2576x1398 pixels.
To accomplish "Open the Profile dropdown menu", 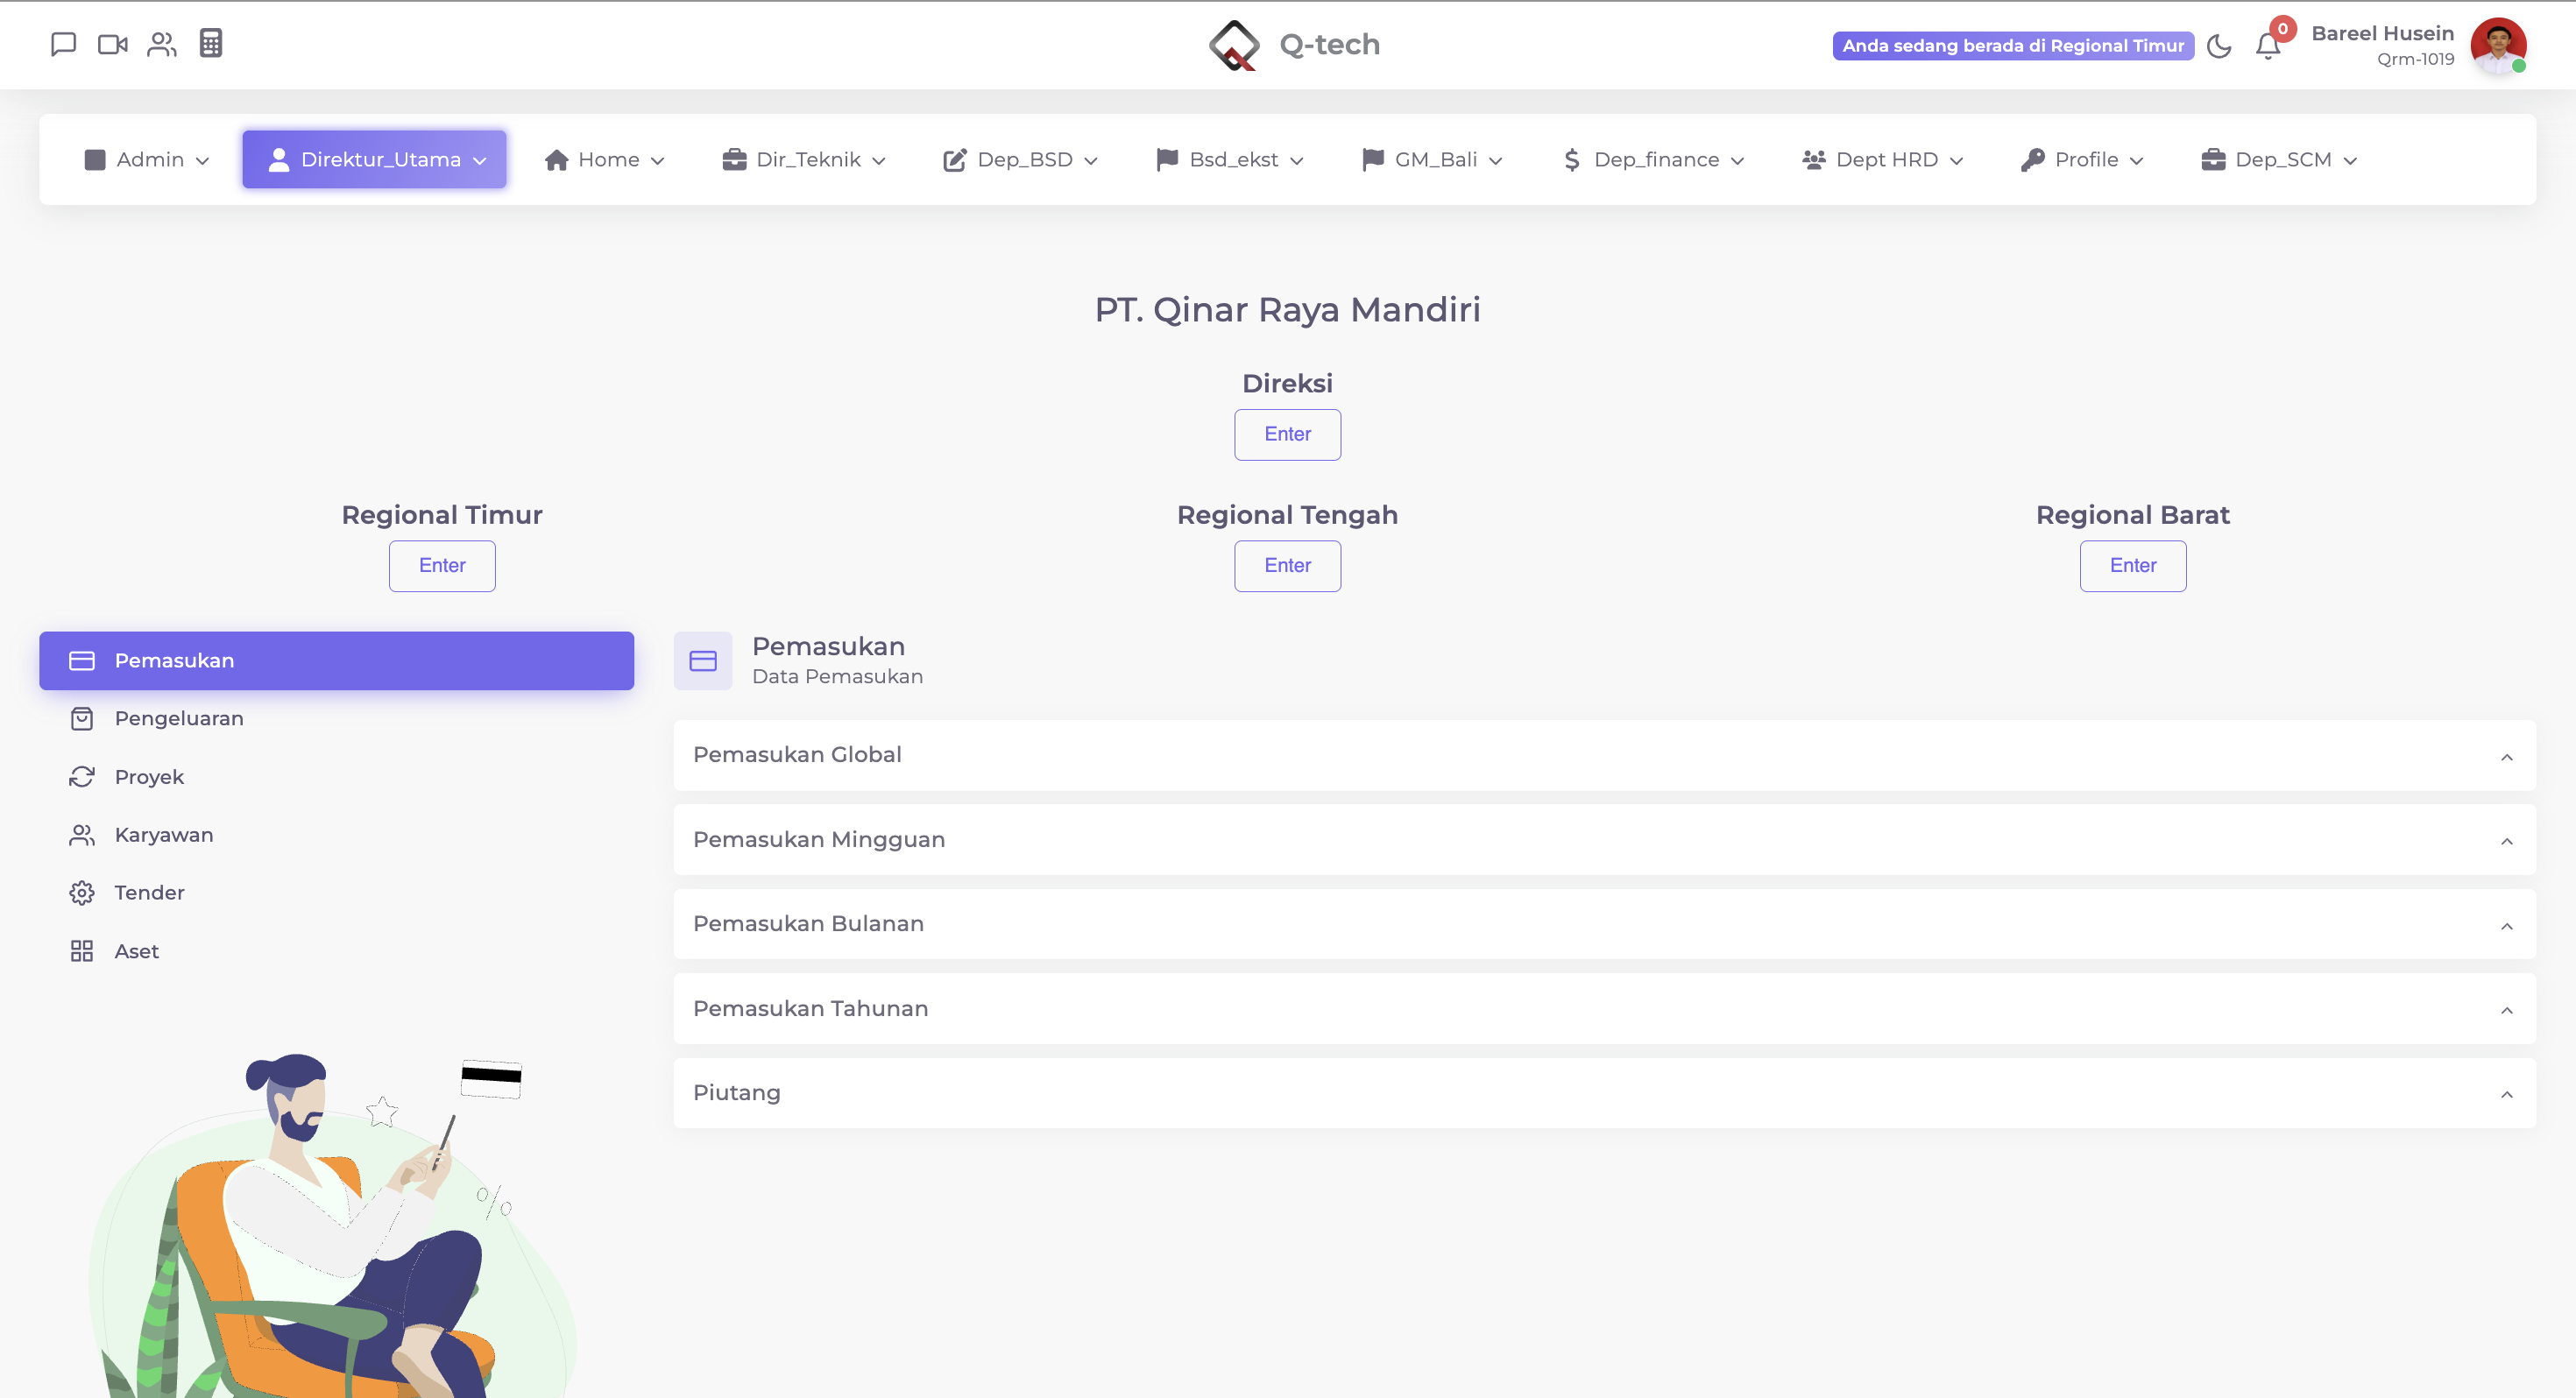I will [2082, 160].
